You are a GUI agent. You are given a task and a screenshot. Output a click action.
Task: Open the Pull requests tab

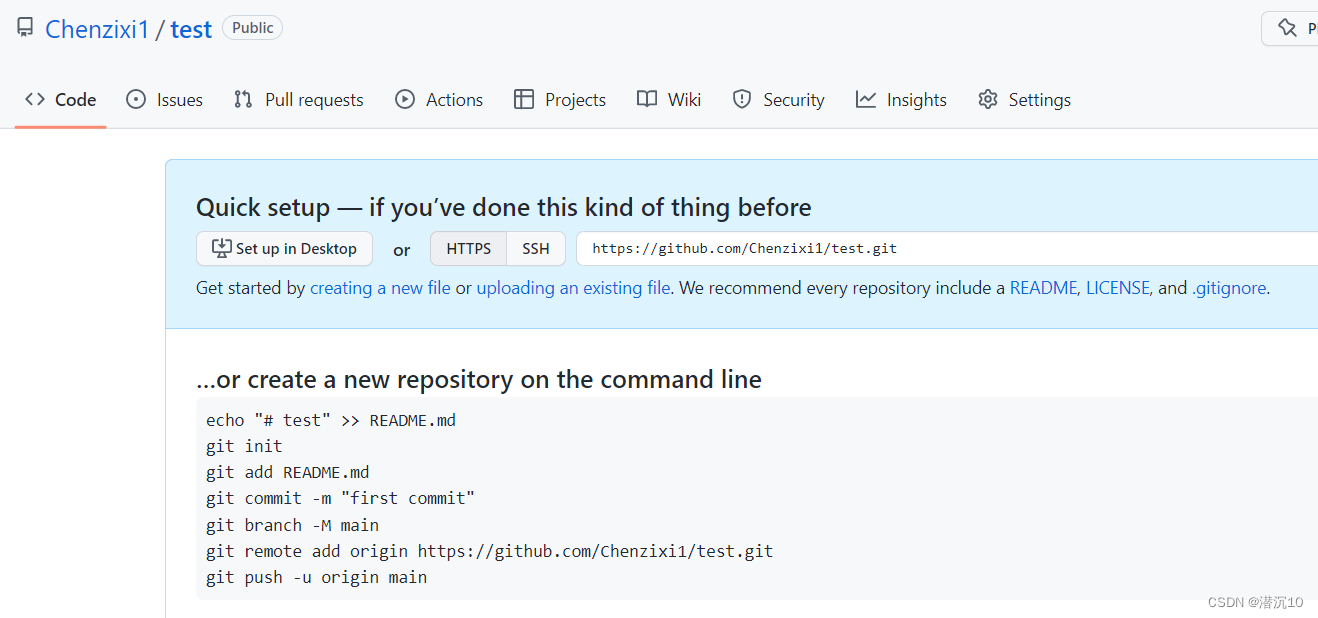click(x=299, y=99)
